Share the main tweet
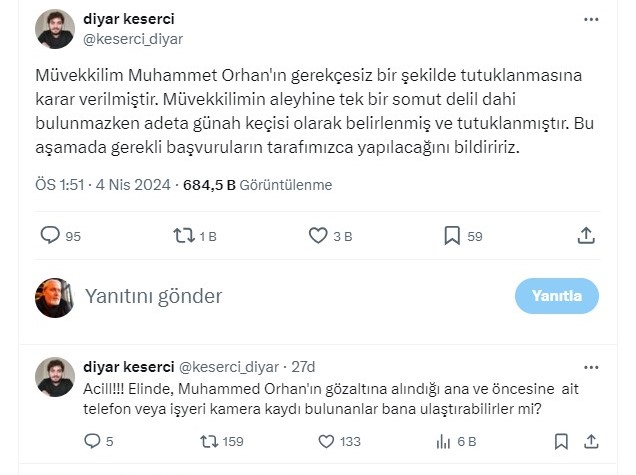The width and height of the screenshot is (636, 475). point(587,236)
